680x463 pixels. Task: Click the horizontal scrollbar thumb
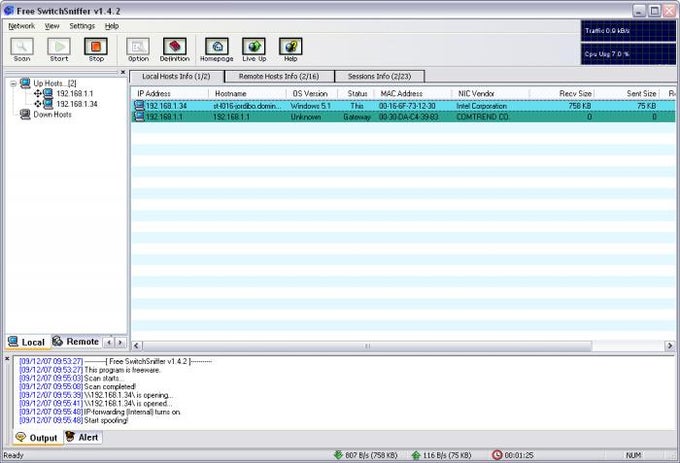click(367, 346)
